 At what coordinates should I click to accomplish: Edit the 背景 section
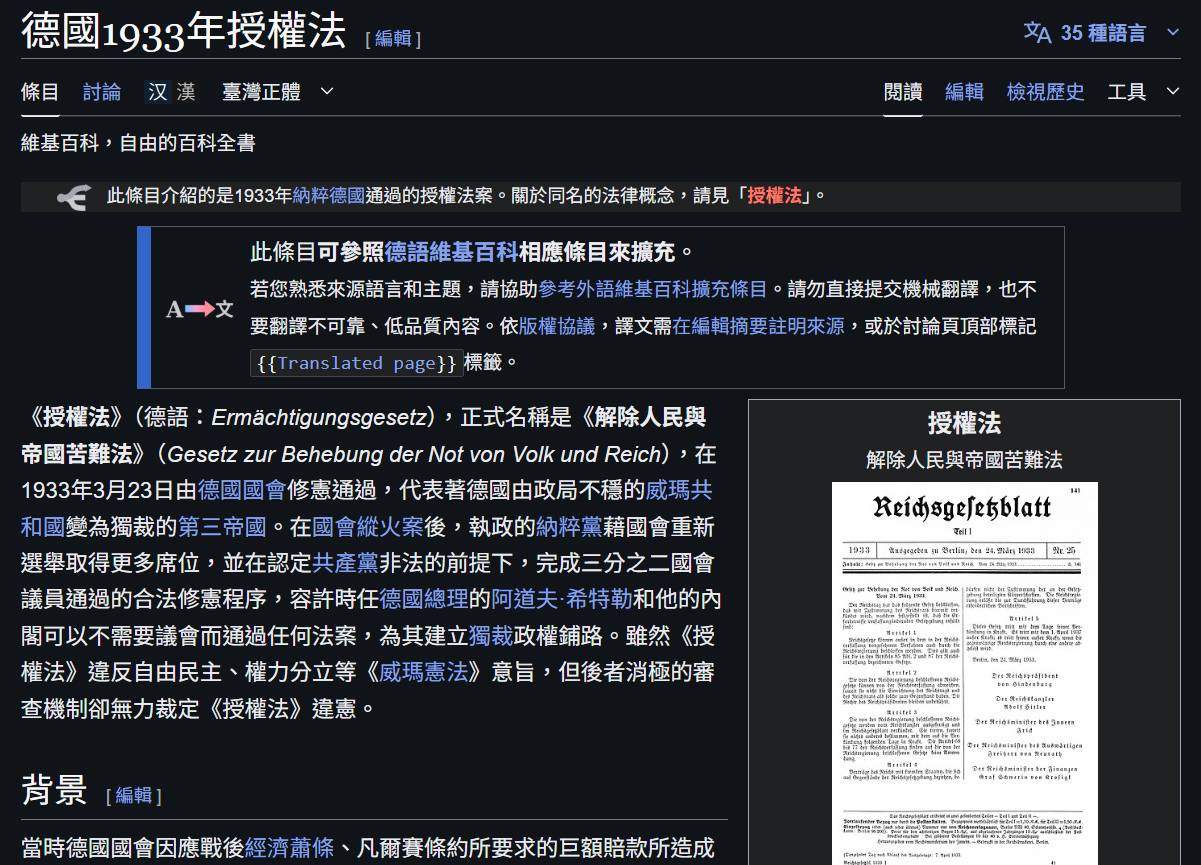[x=133, y=795]
